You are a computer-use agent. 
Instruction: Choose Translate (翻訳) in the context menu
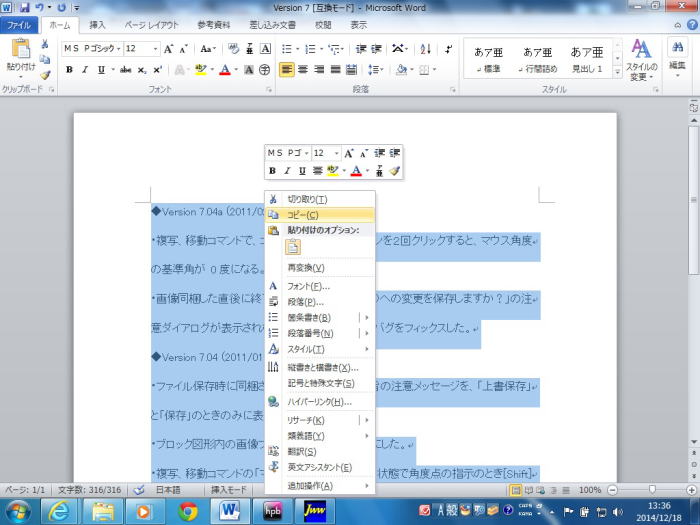320,452
